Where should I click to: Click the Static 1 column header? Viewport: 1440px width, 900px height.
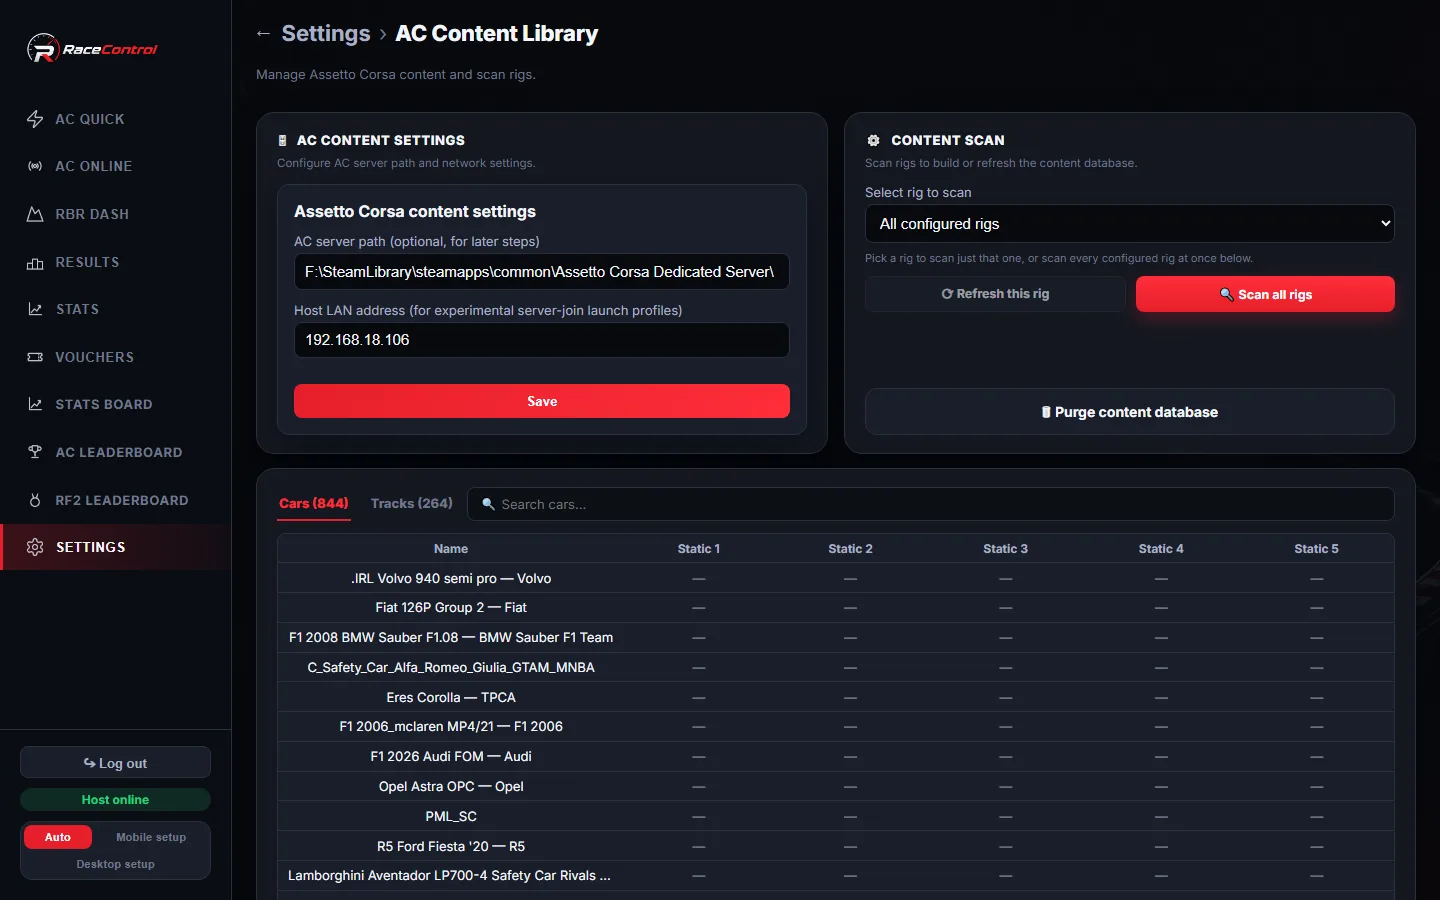(698, 549)
